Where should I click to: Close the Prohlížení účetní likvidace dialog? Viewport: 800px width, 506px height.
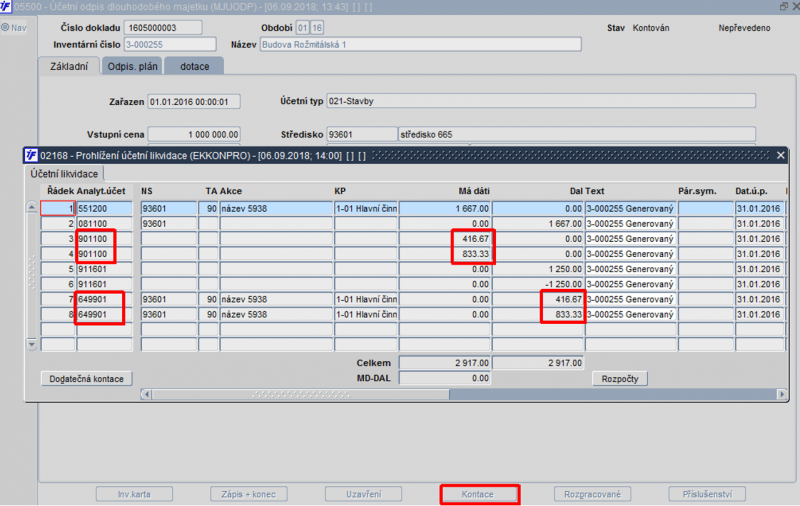click(780, 155)
